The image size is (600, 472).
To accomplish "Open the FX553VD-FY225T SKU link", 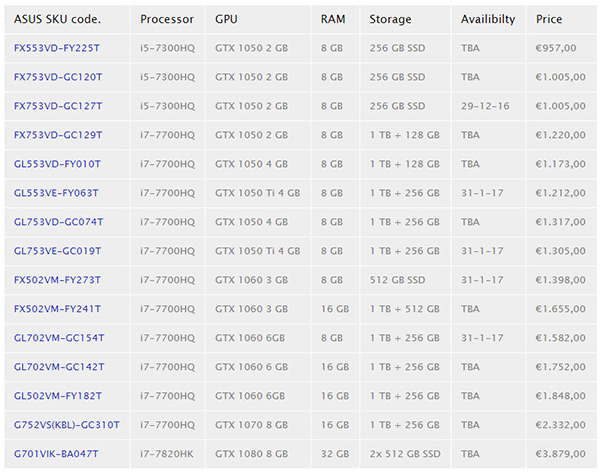I will coord(58,48).
